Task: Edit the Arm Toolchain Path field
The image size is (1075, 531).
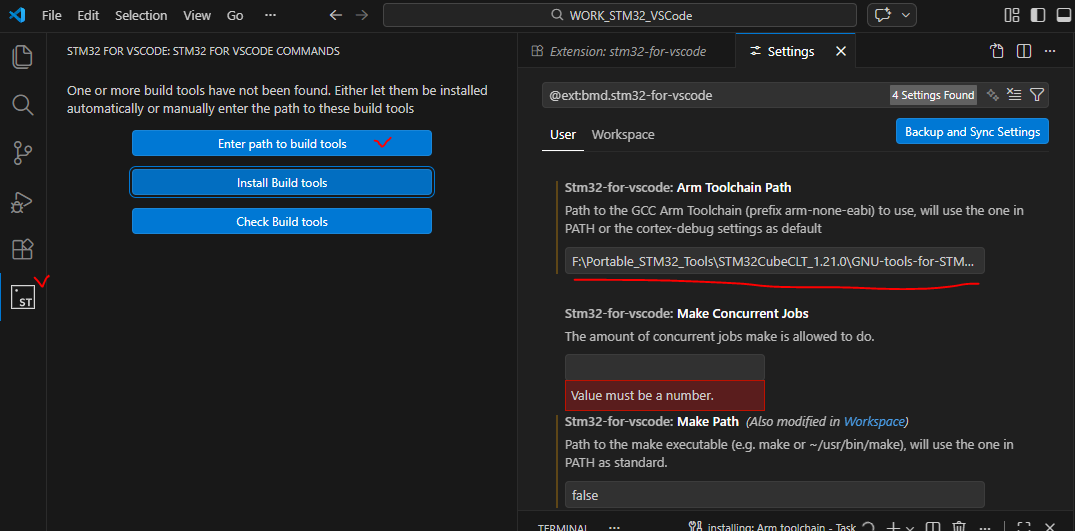Action: click(x=775, y=261)
